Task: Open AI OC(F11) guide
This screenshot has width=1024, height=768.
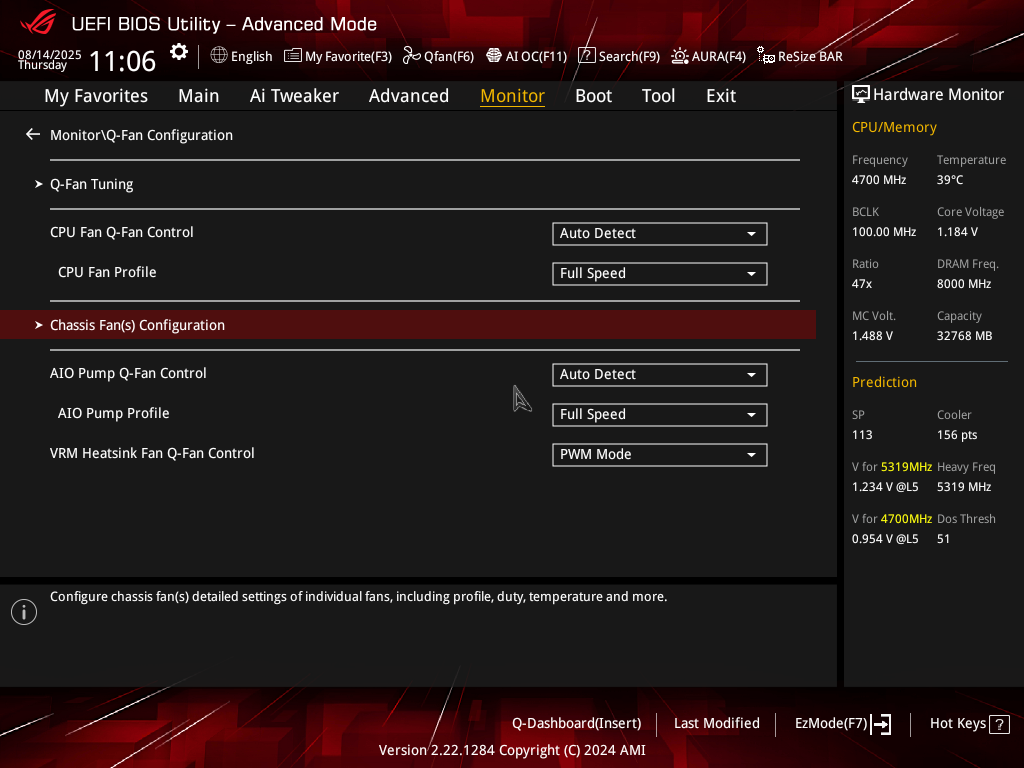Action: 526,56
